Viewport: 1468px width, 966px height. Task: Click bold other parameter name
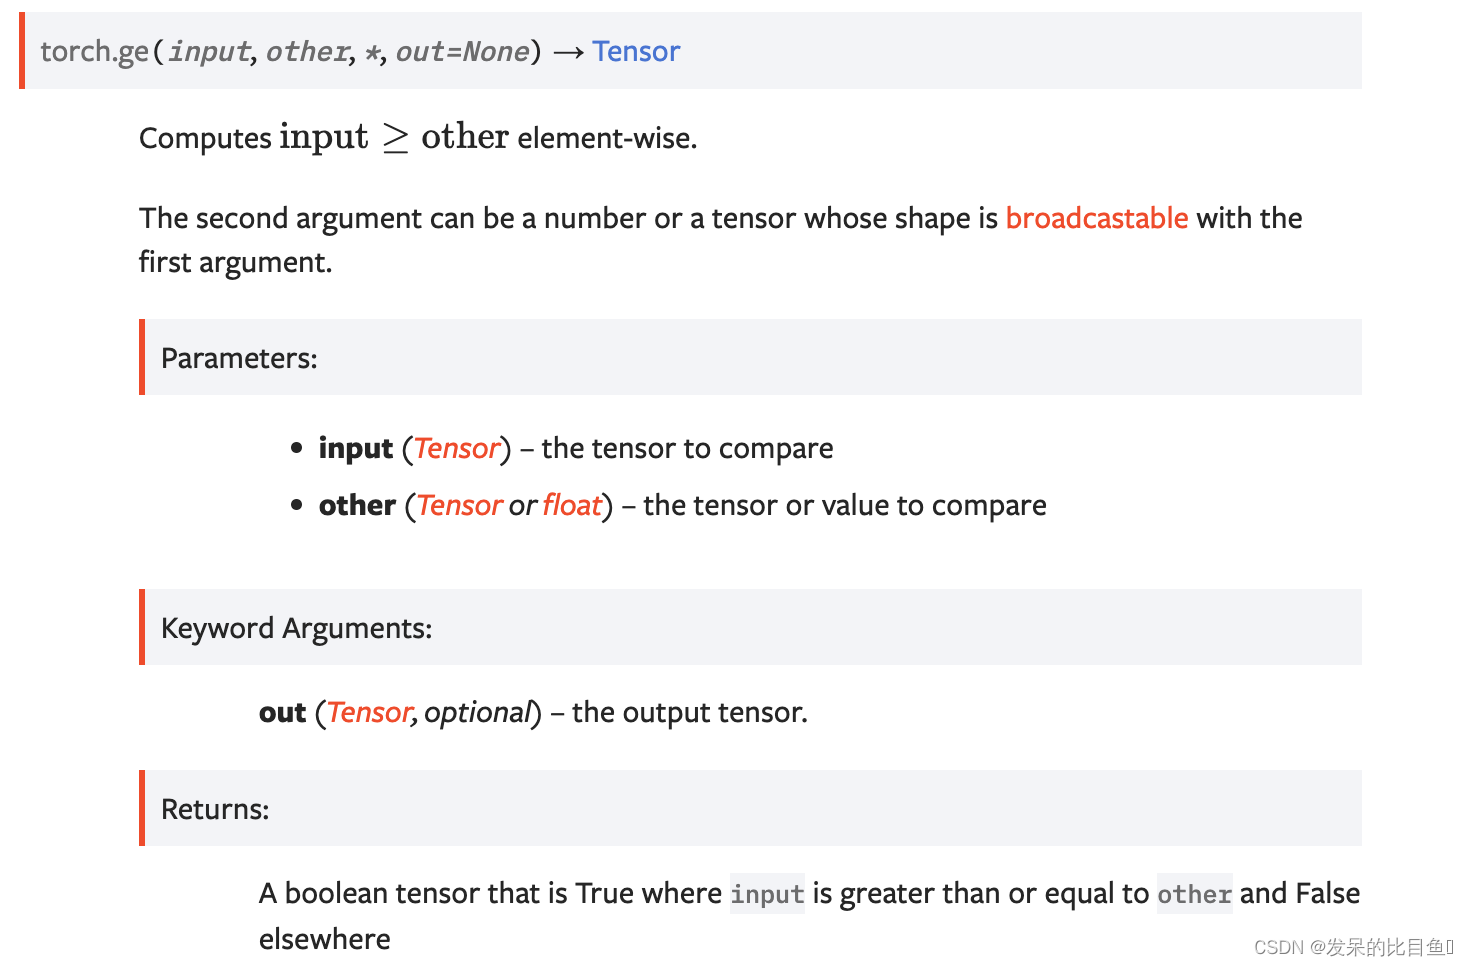point(357,505)
